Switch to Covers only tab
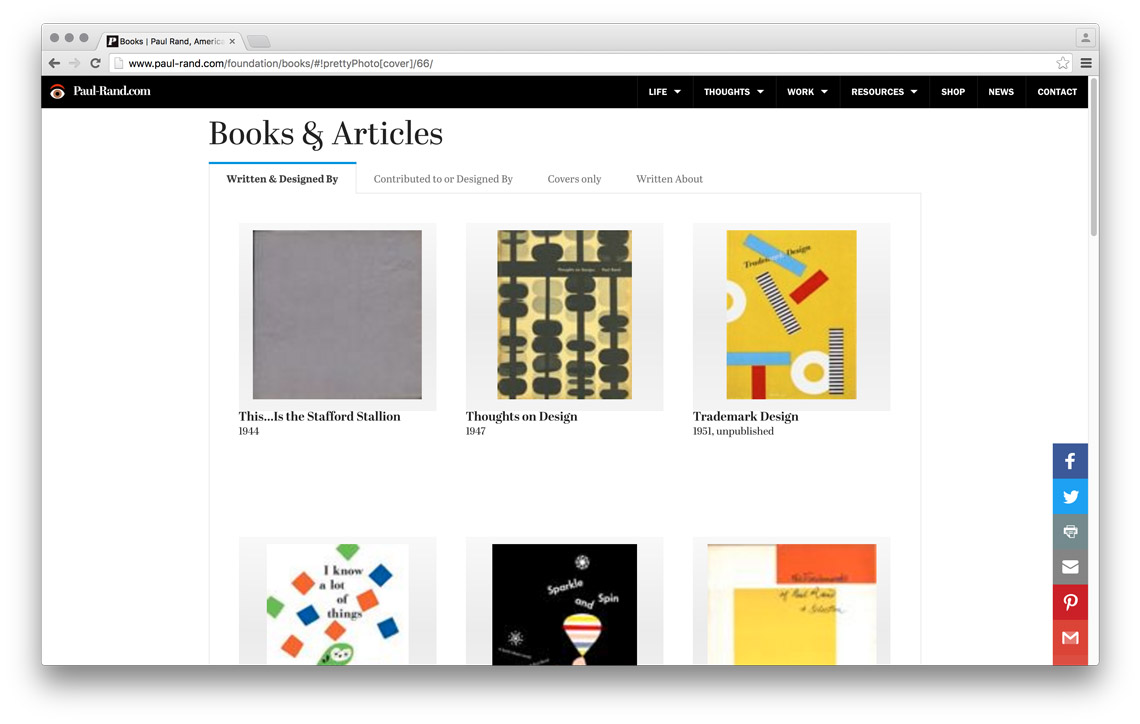The height and width of the screenshot is (724, 1140). (574, 179)
